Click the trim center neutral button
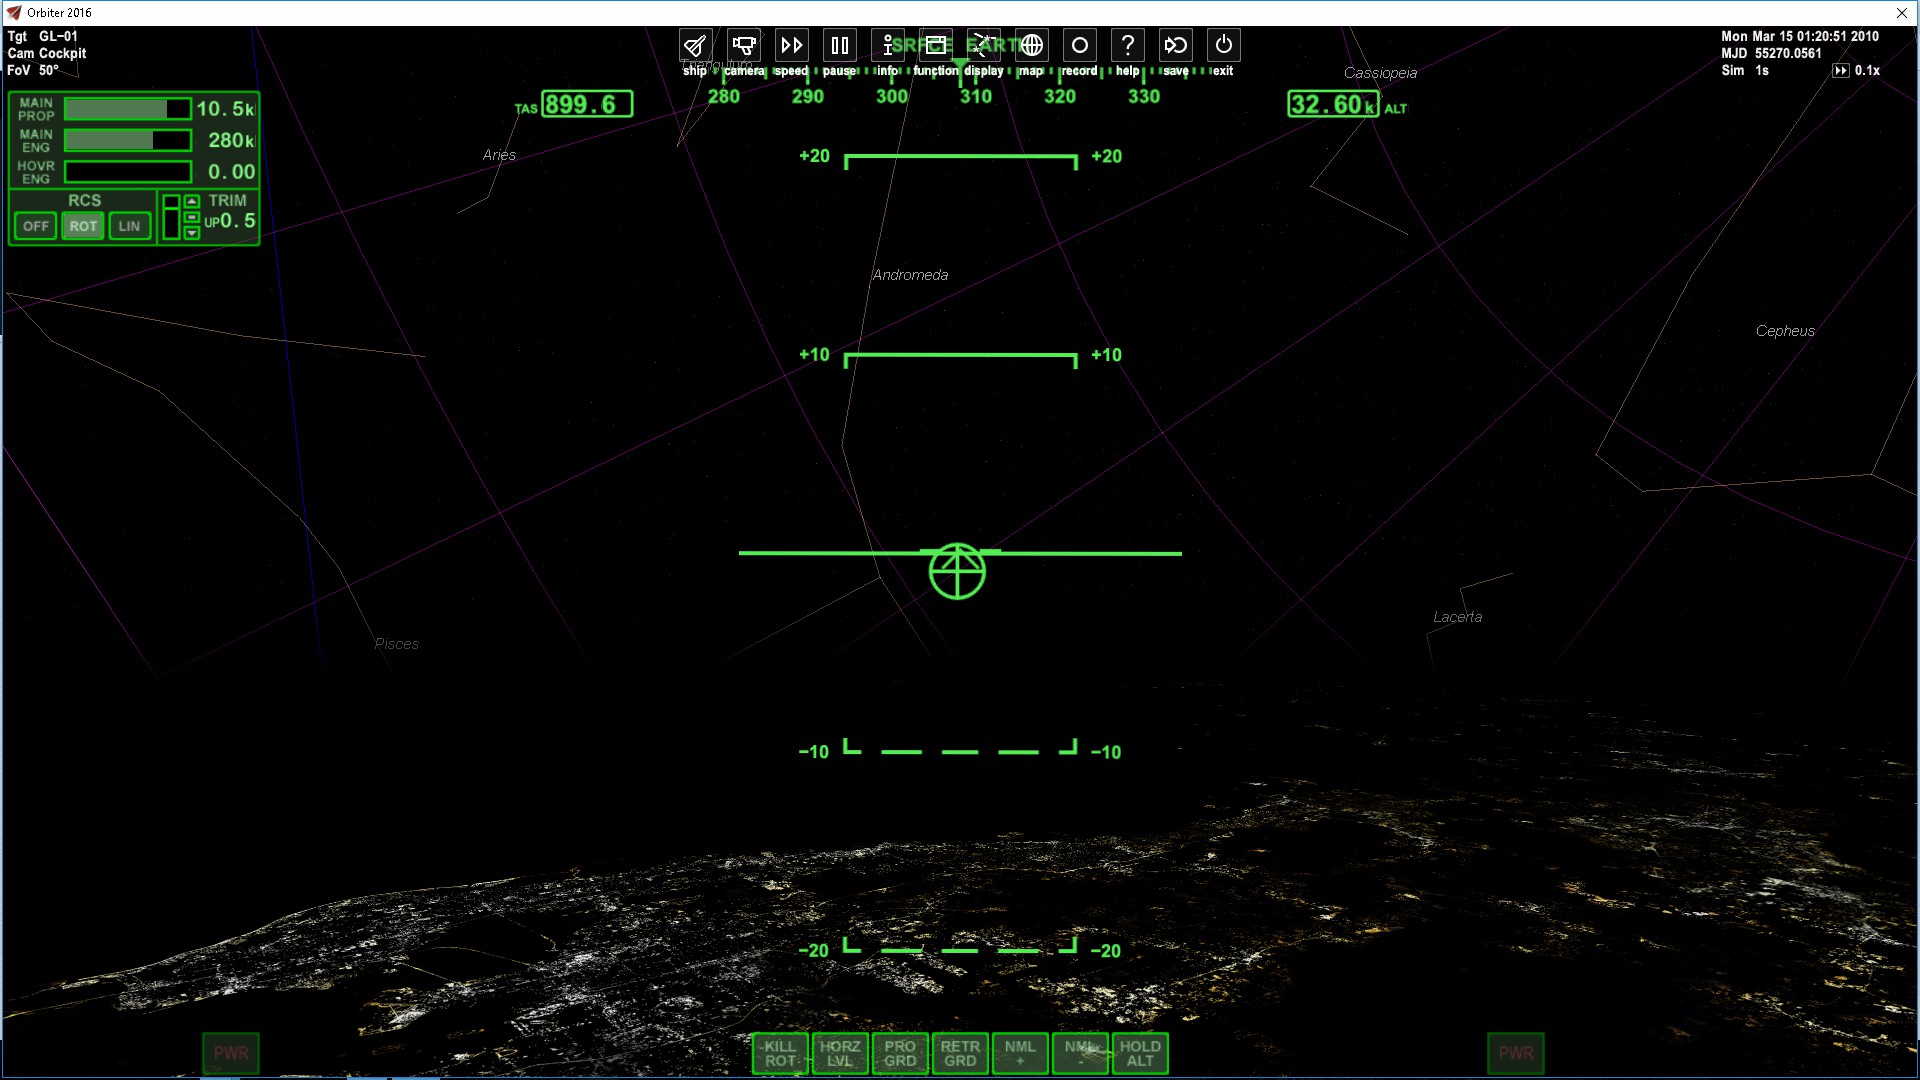1920x1080 pixels. point(192,217)
